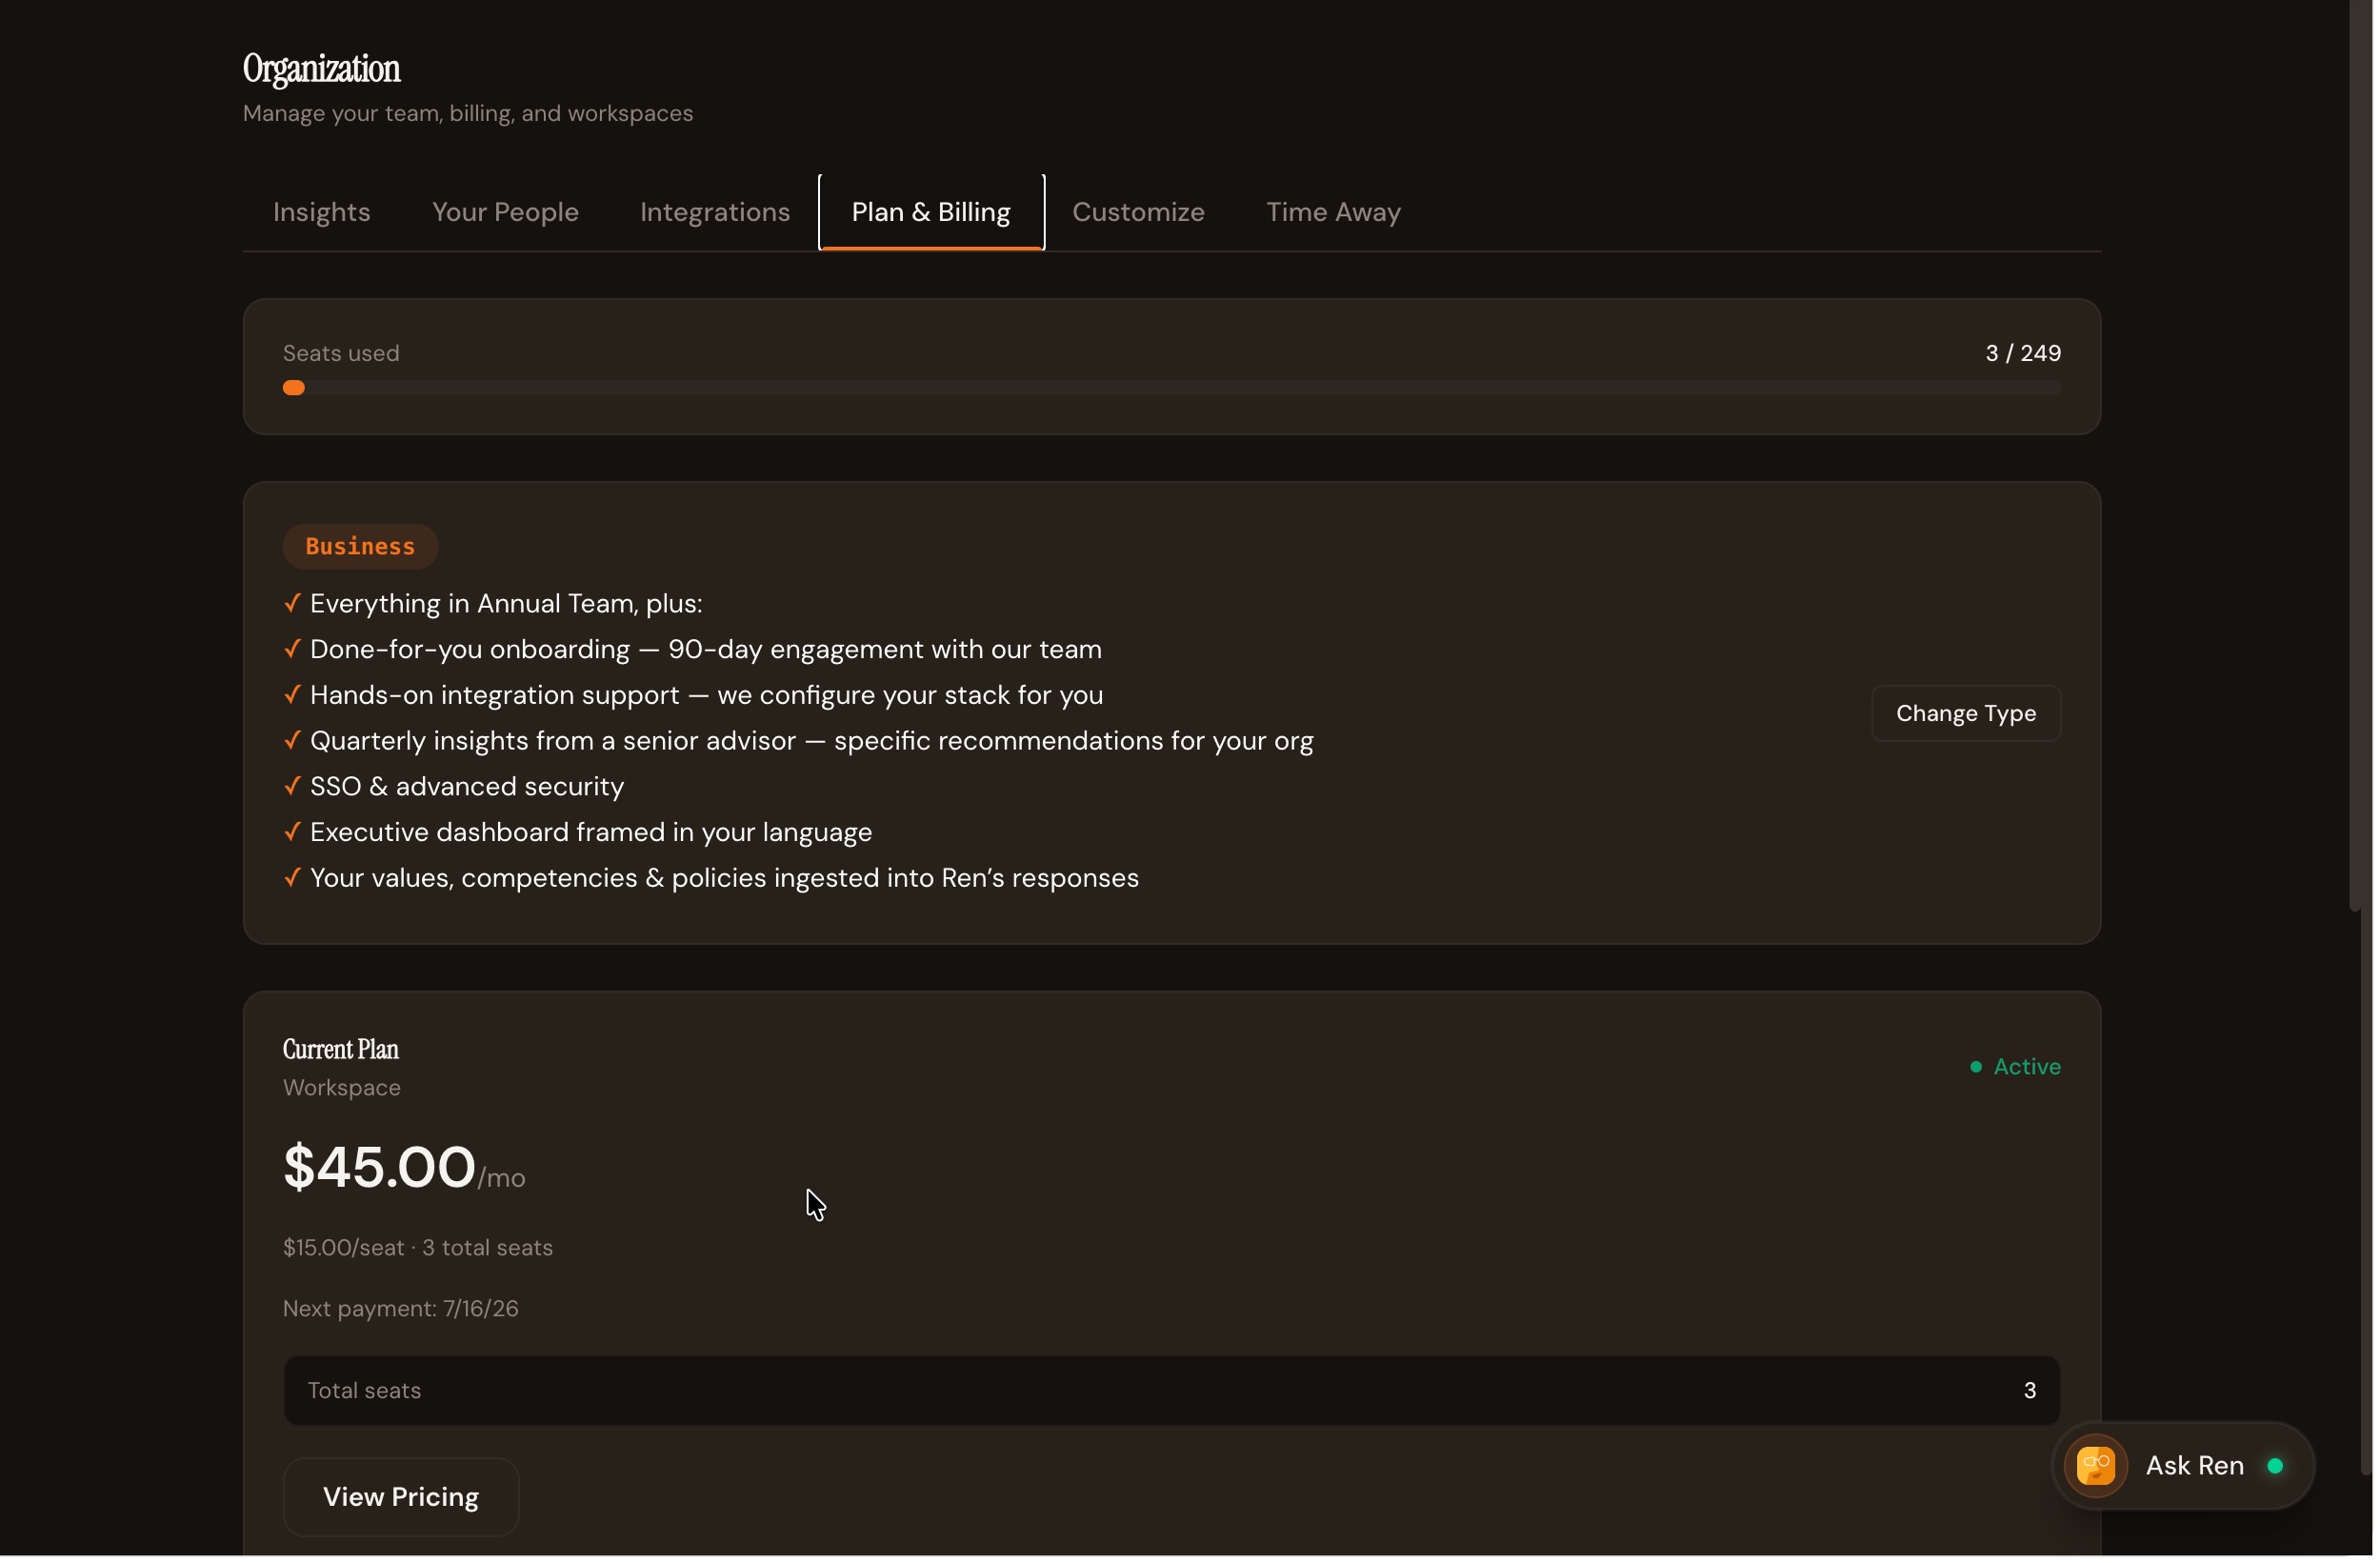Open the Insights tab
2380x1563 pixels.
[x=322, y=213]
